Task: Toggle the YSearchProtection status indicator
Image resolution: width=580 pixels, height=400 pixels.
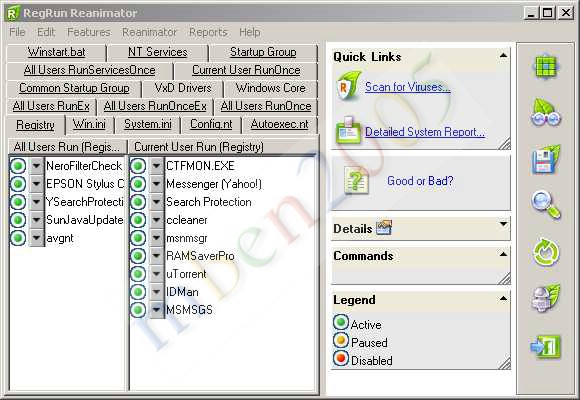Action: [18, 202]
